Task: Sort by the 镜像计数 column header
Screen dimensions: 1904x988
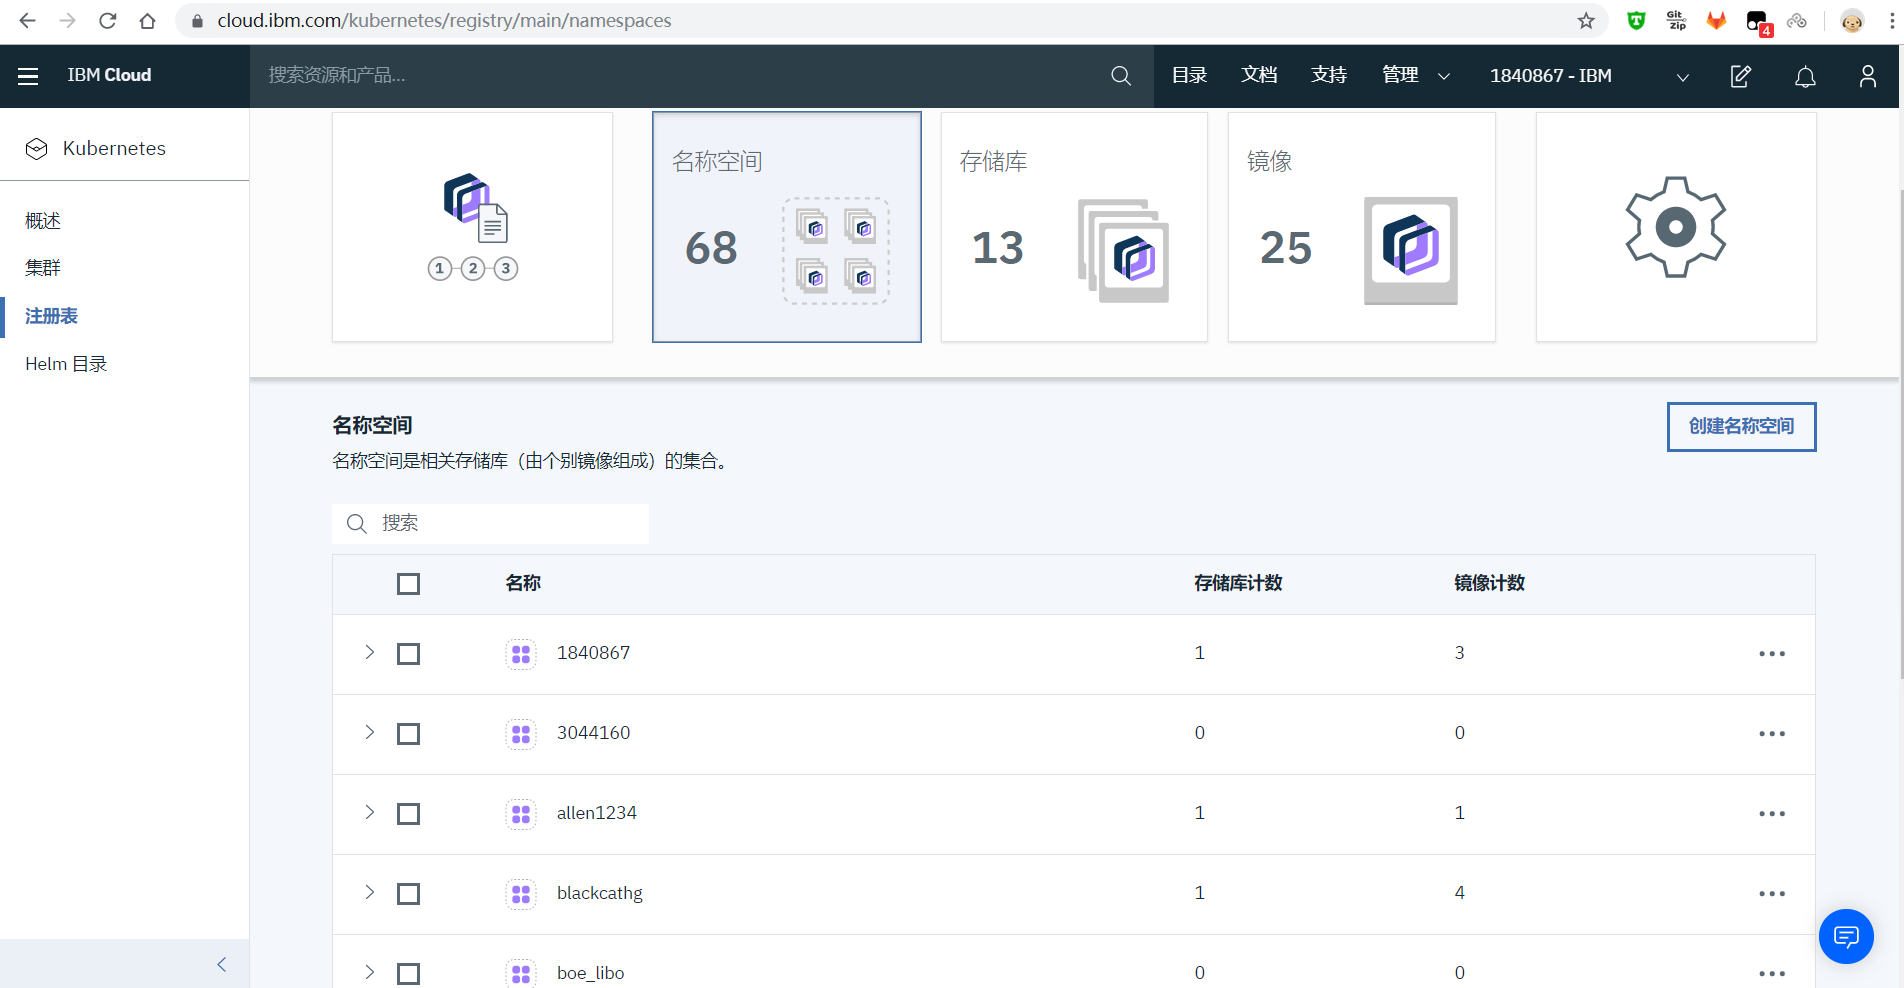Action: (x=1489, y=584)
